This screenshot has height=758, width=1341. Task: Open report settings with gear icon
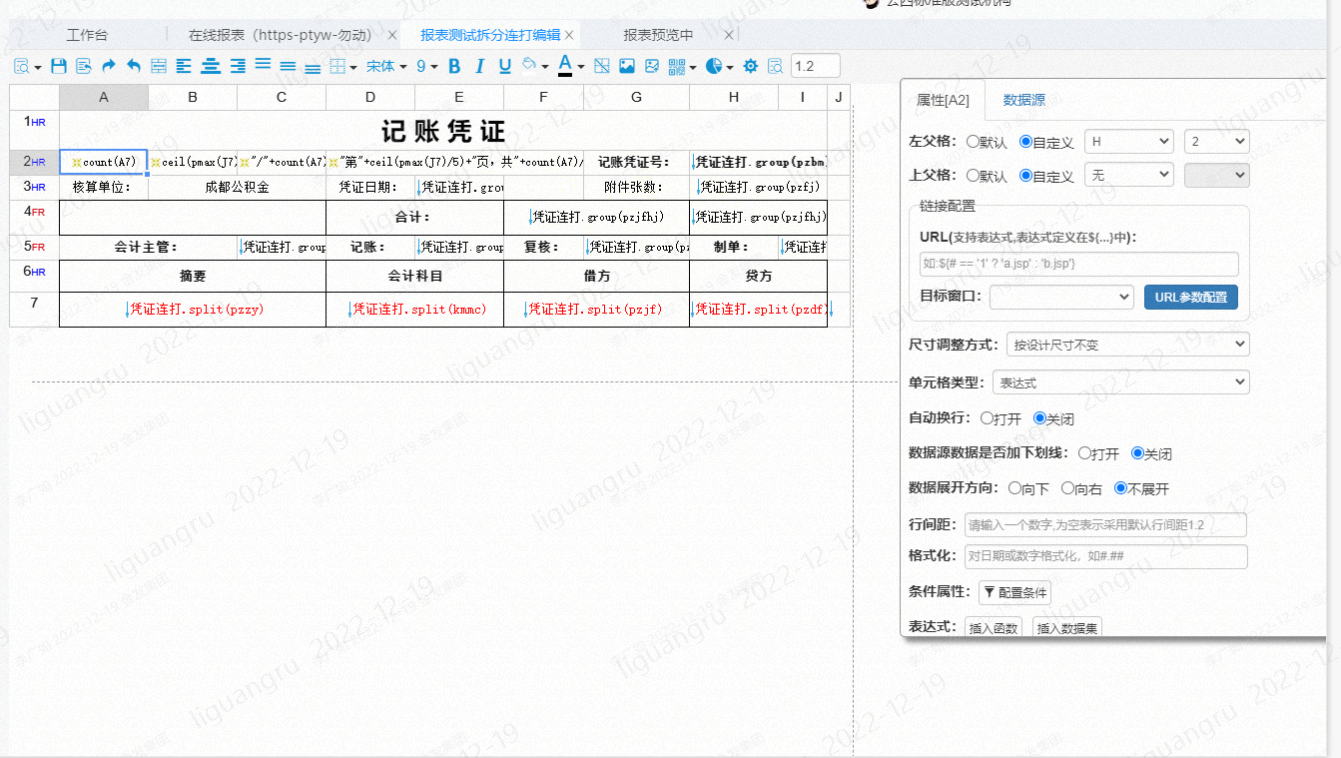[751, 66]
